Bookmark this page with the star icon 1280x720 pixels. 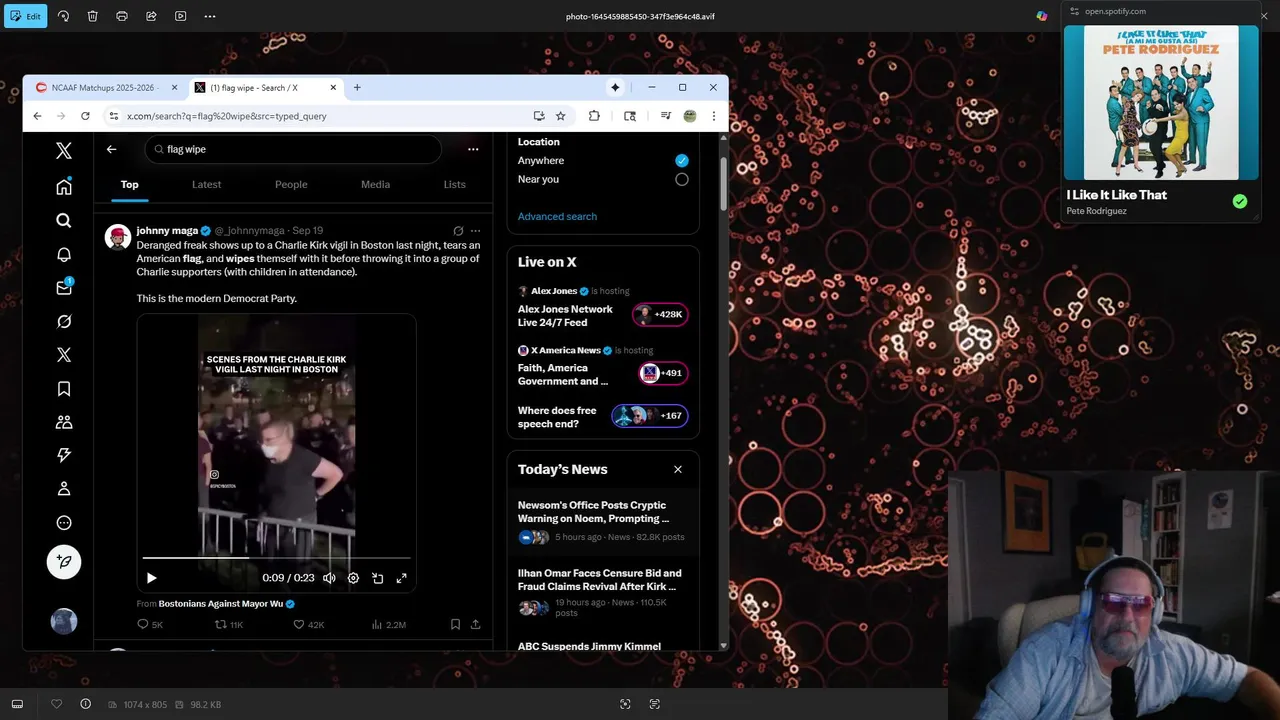click(x=560, y=116)
